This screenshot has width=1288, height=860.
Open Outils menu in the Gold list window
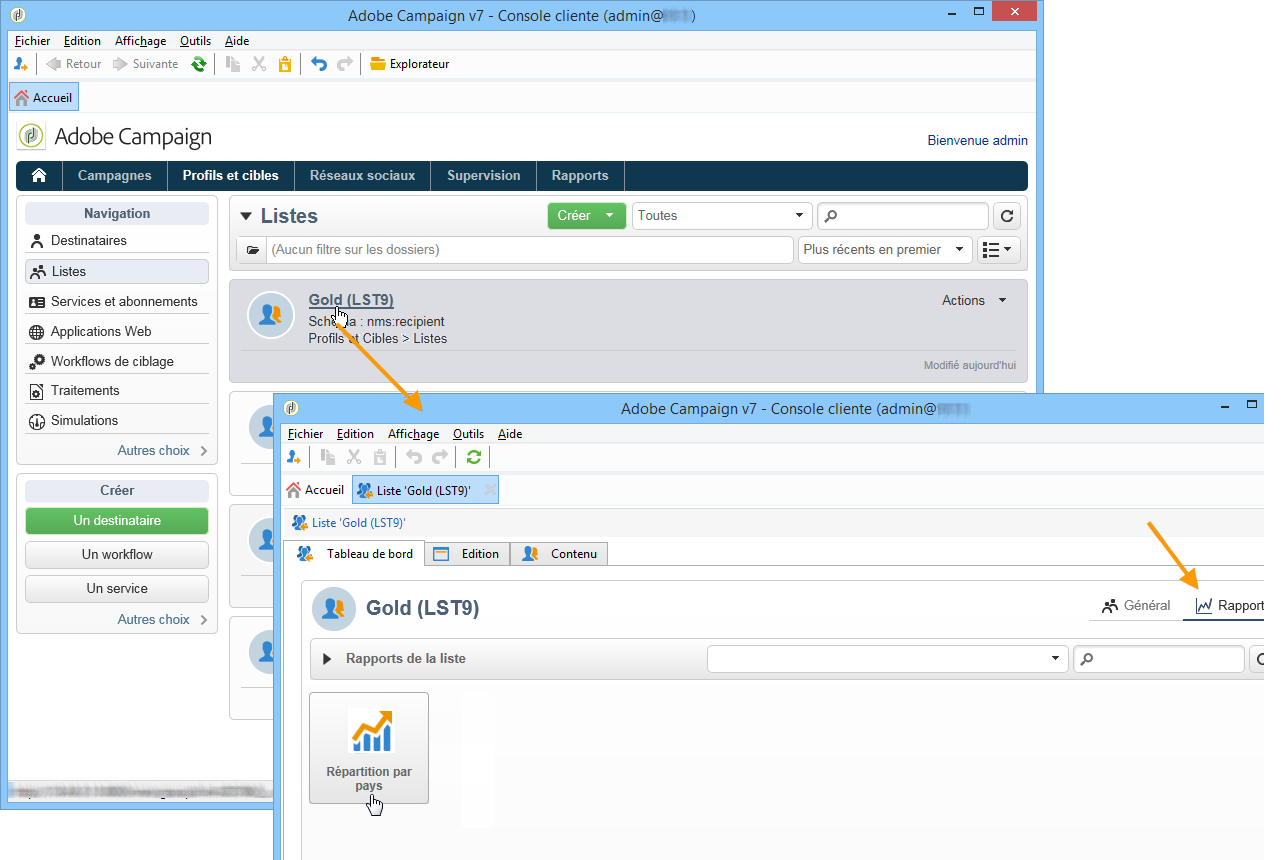tap(468, 434)
